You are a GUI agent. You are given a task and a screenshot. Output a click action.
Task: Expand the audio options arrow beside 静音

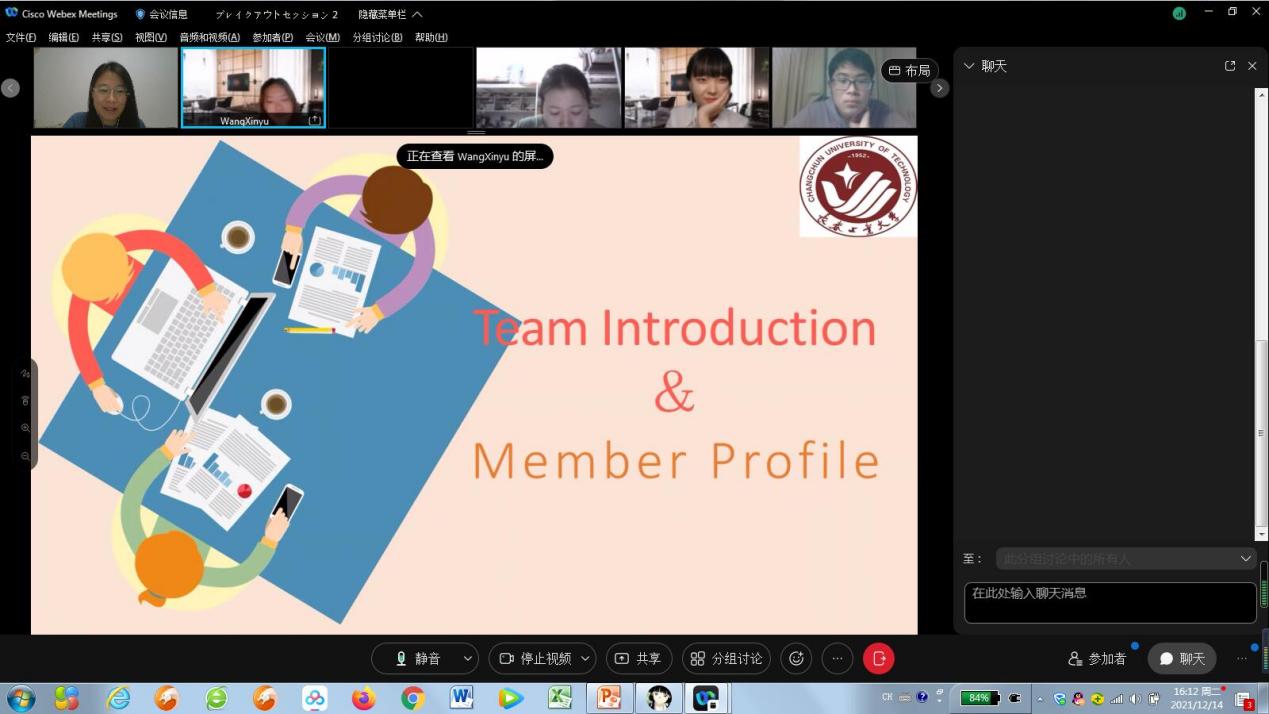point(467,658)
